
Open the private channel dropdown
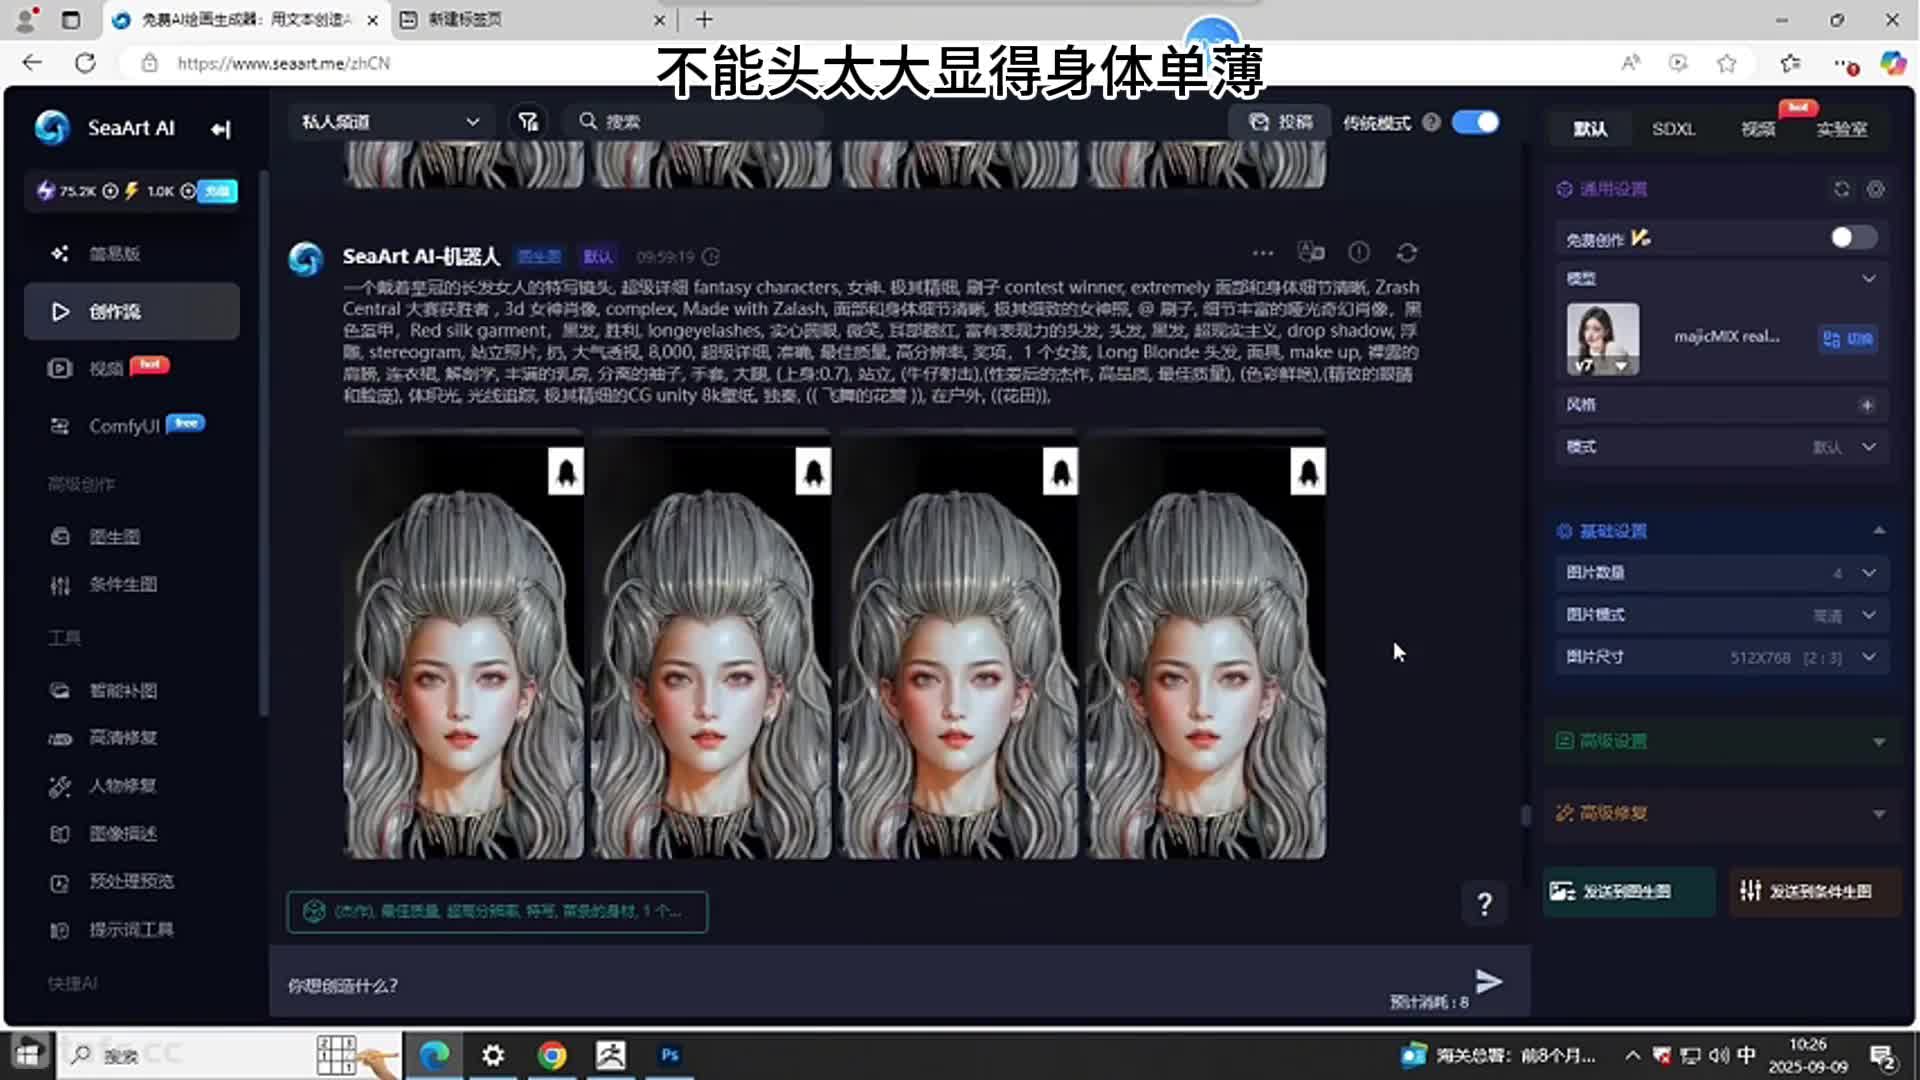[x=390, y=122]
